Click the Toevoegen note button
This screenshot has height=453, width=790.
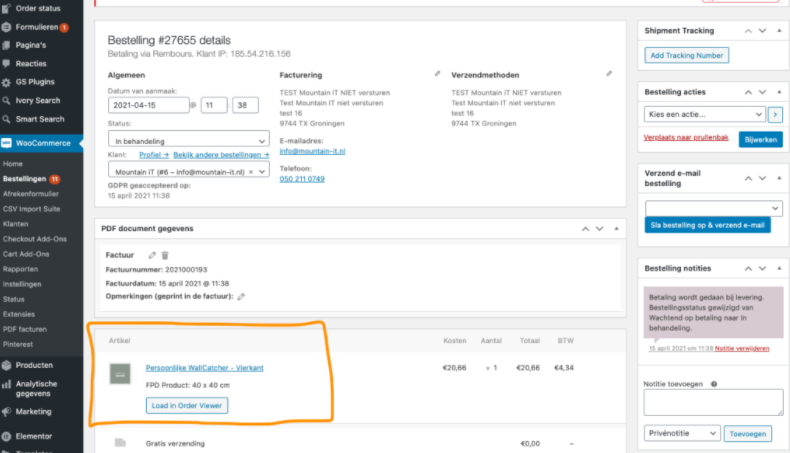[748, 433]
